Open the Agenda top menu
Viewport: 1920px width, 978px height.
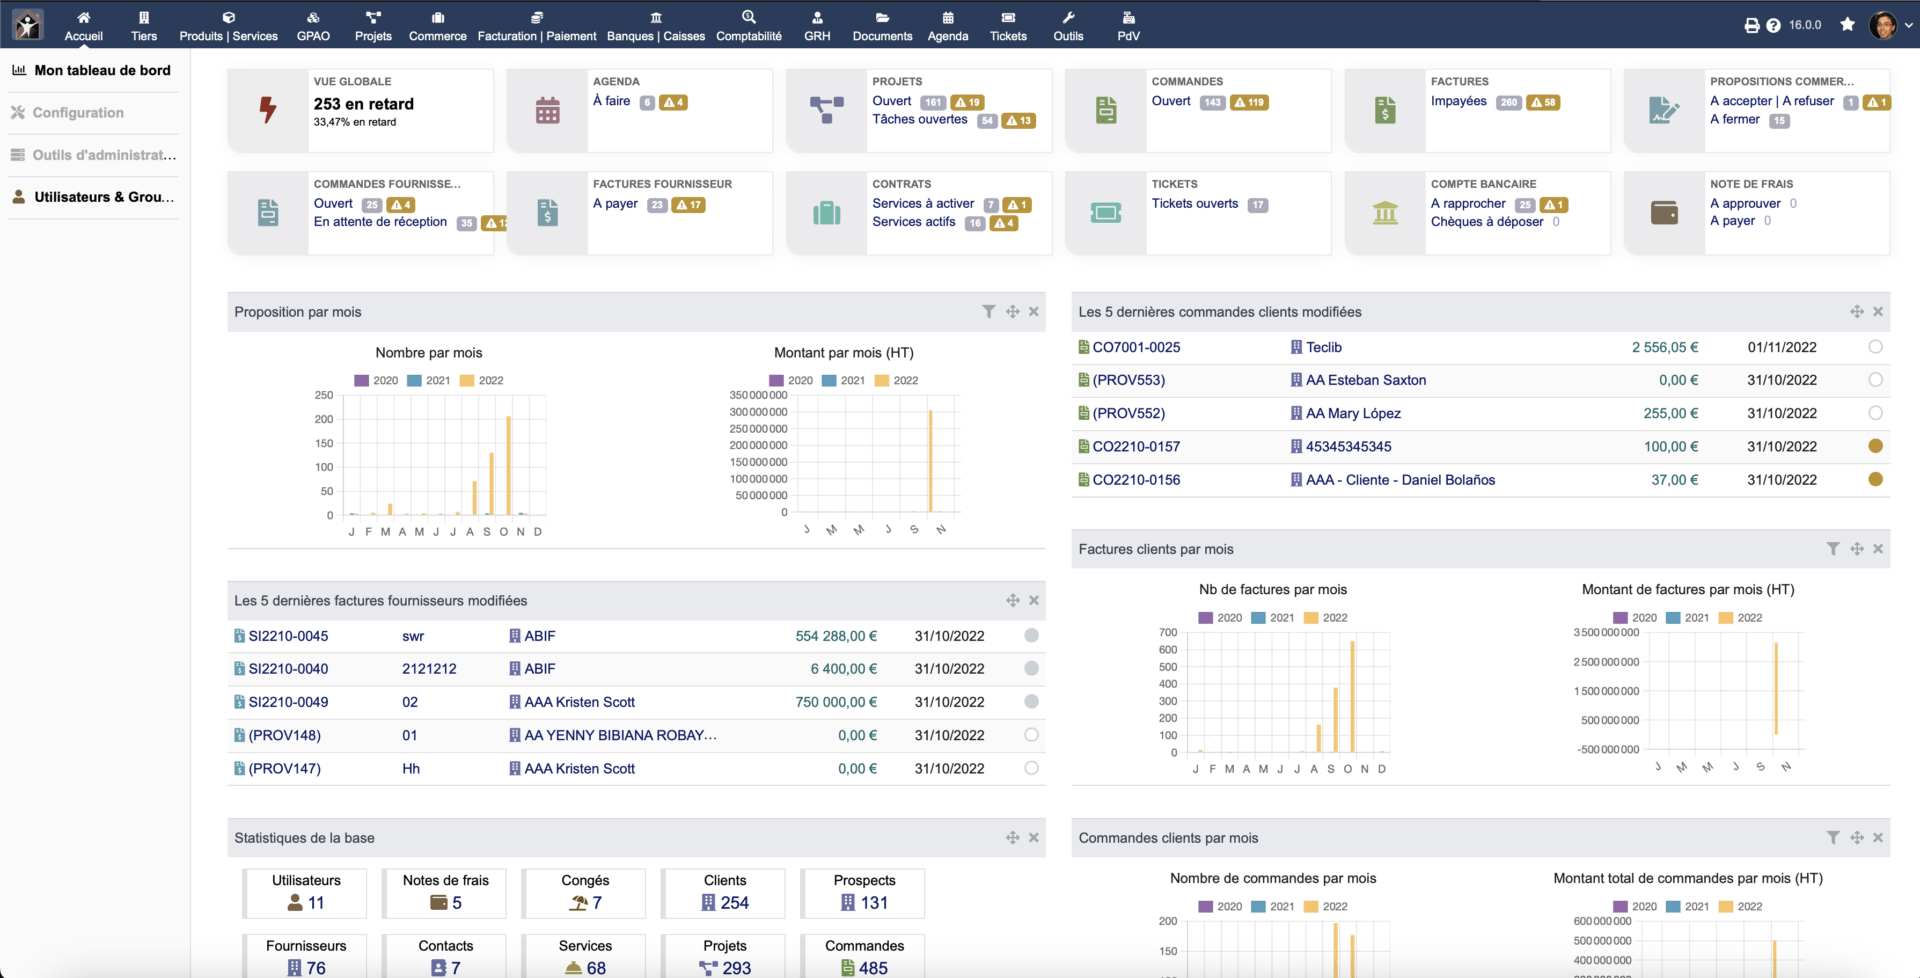pyautogui.click(x=948, y=26)
